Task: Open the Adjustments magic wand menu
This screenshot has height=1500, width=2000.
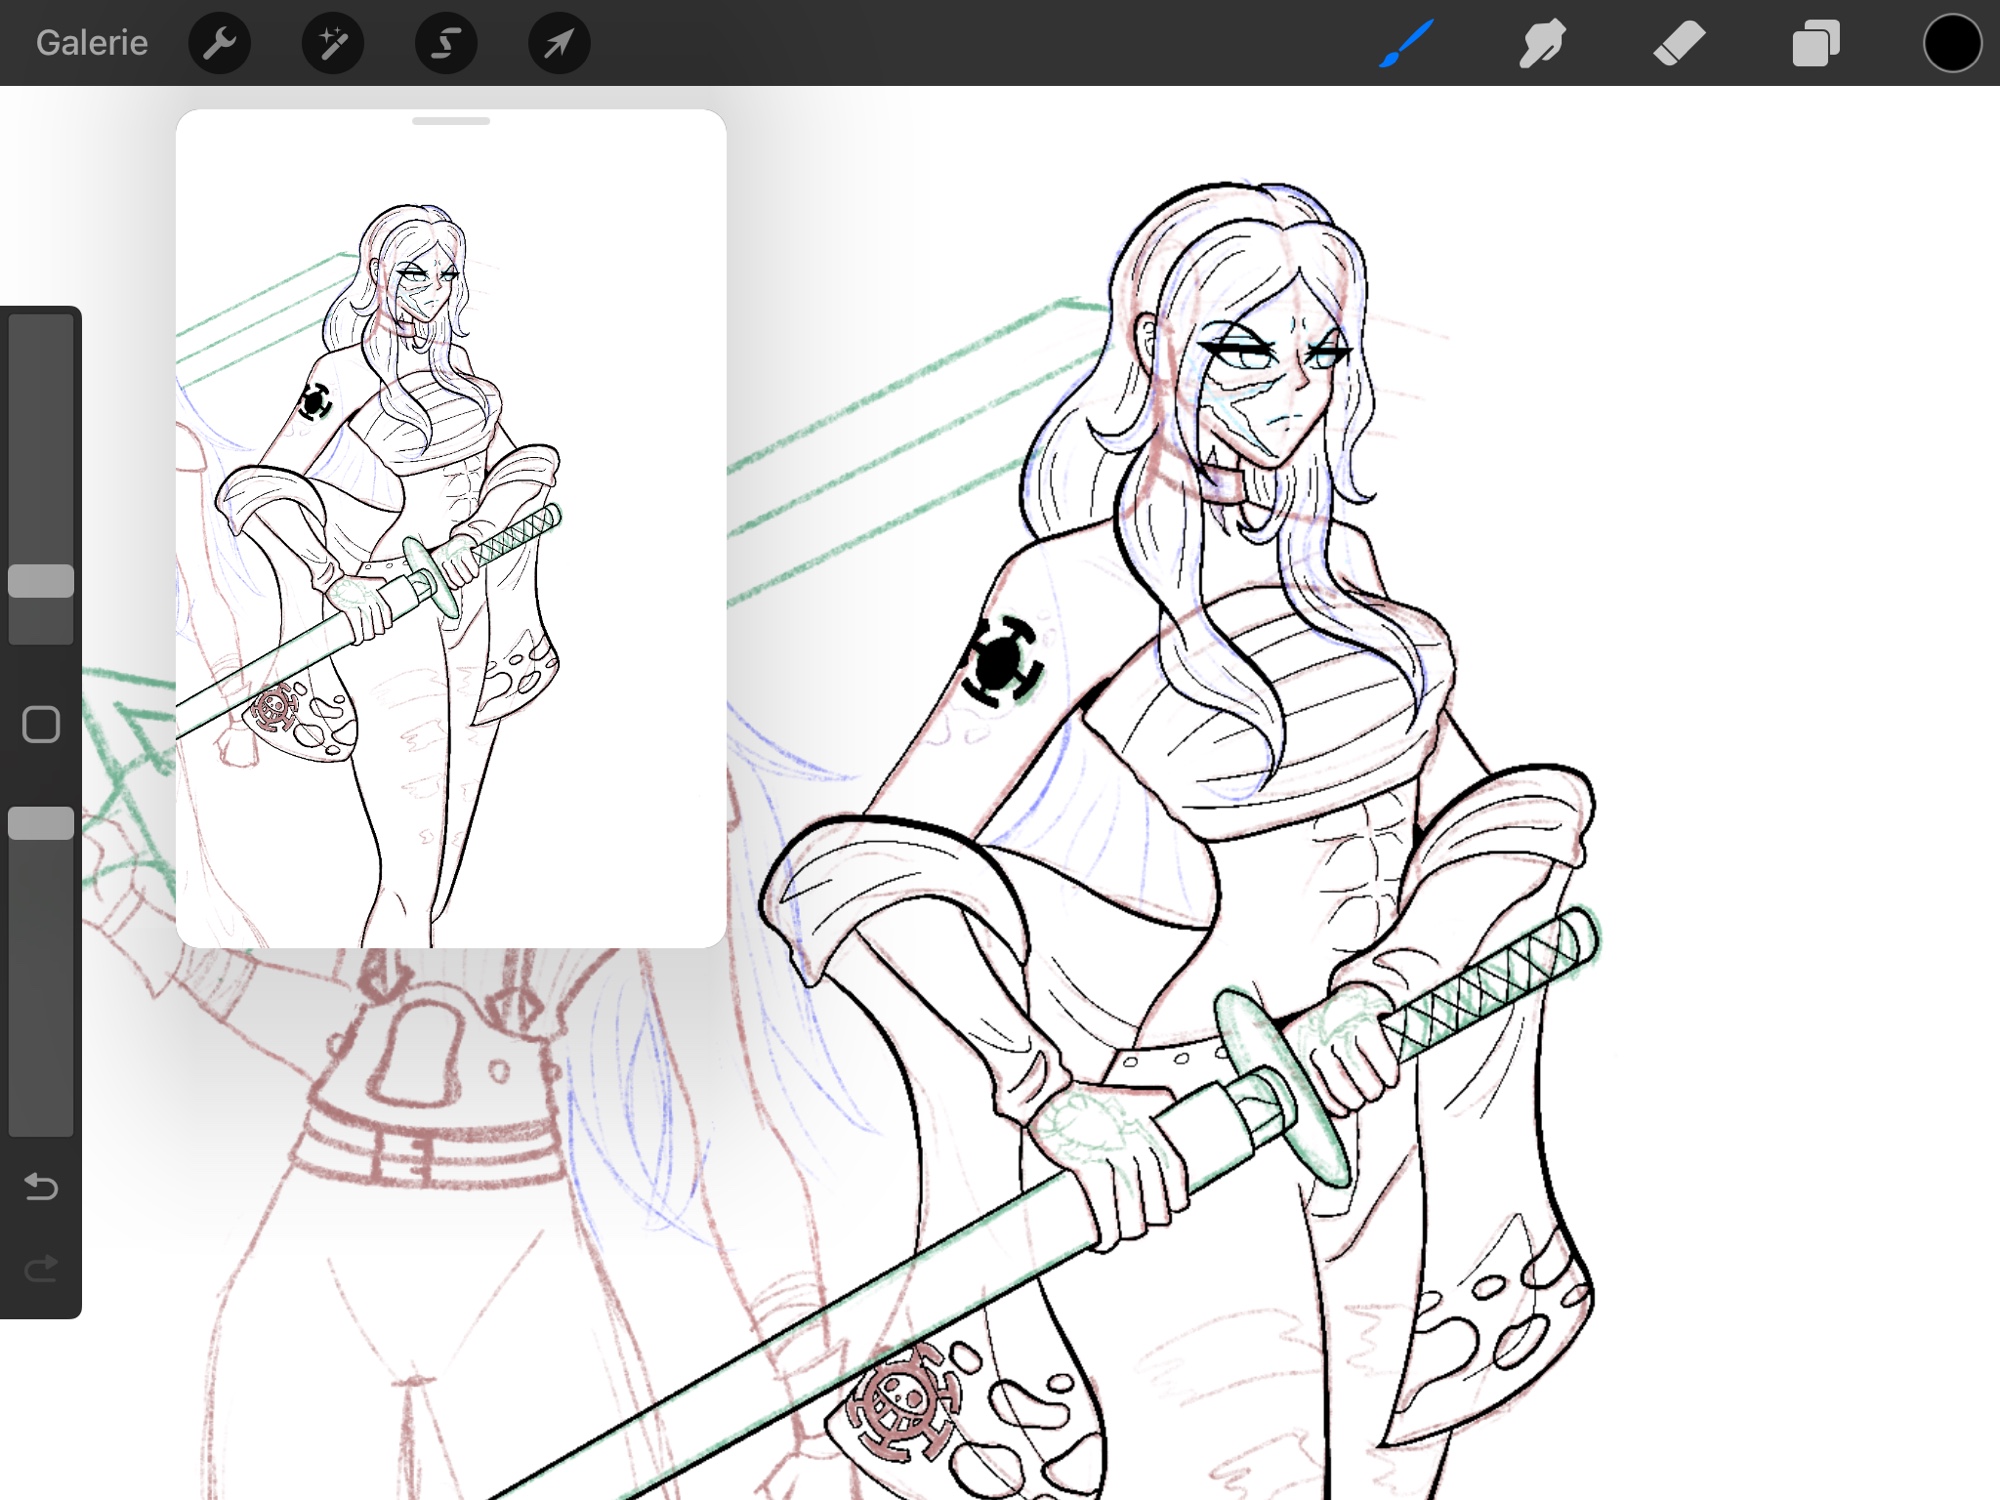Action: pos(333,43)
